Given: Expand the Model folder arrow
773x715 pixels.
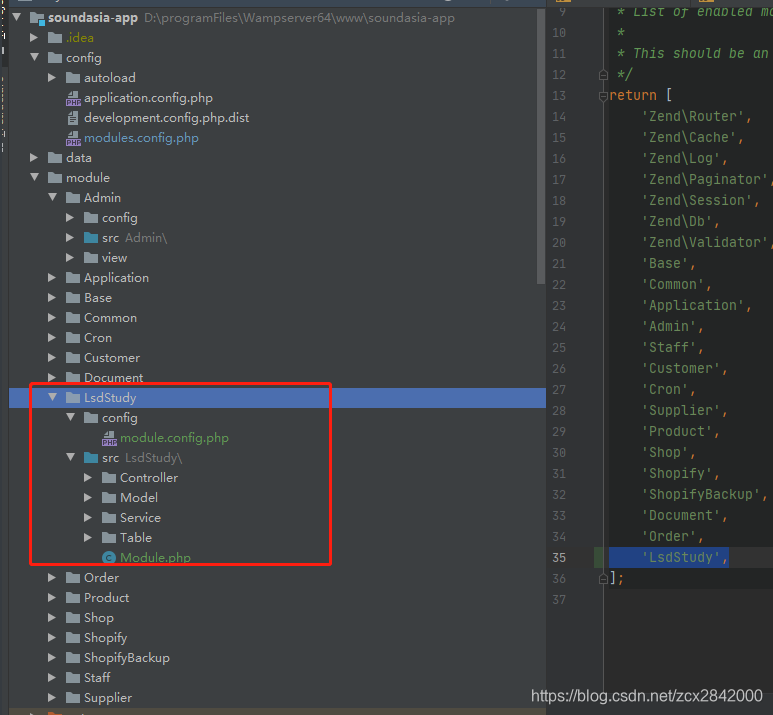Looking at the screenshot, I should click(x=88, y=498).
